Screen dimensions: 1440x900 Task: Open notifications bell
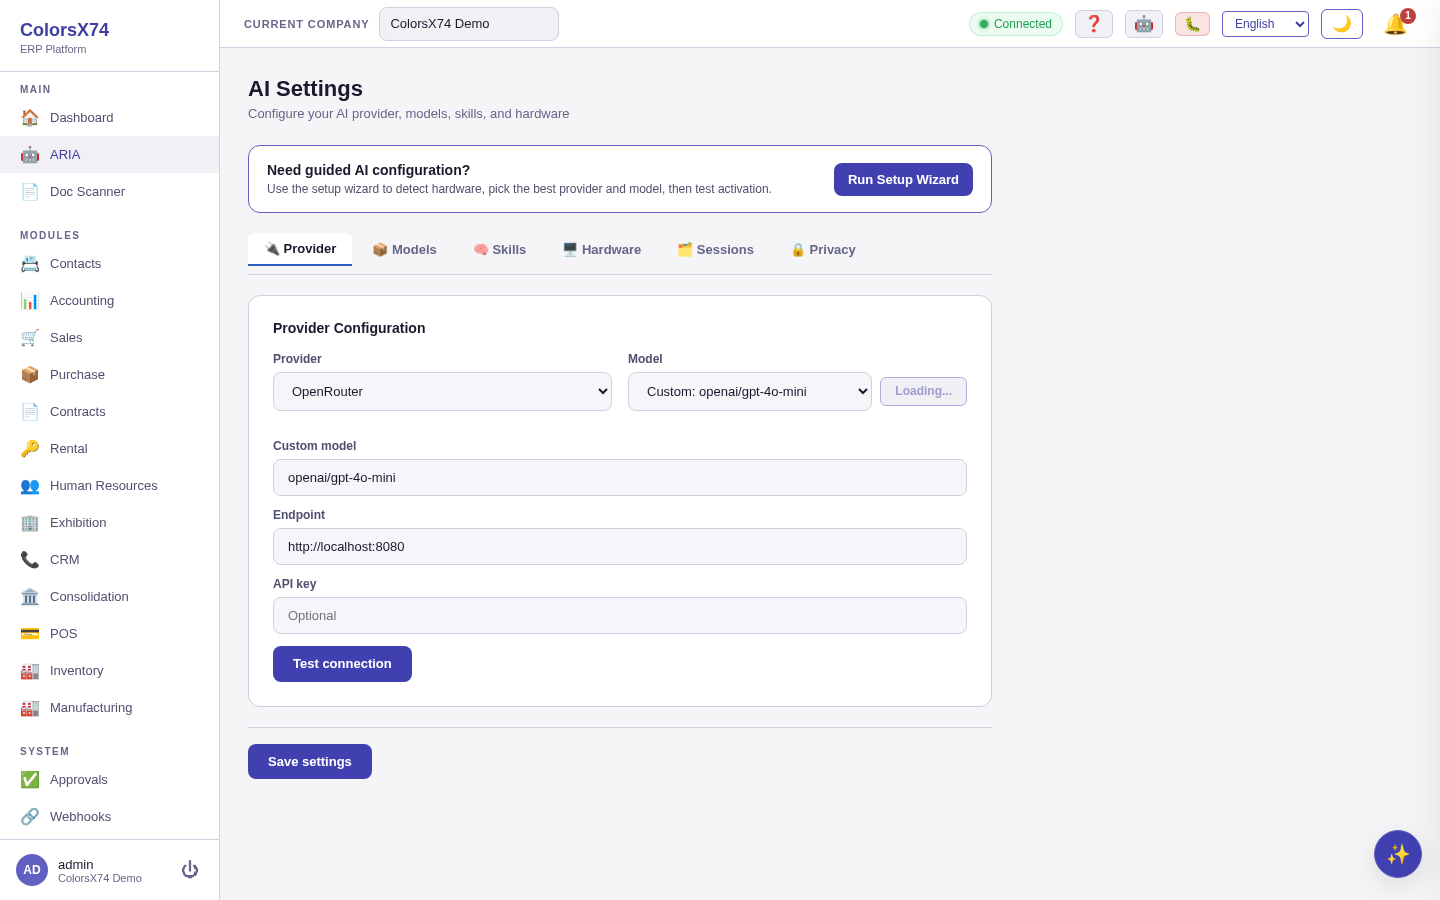point(1396,24)
